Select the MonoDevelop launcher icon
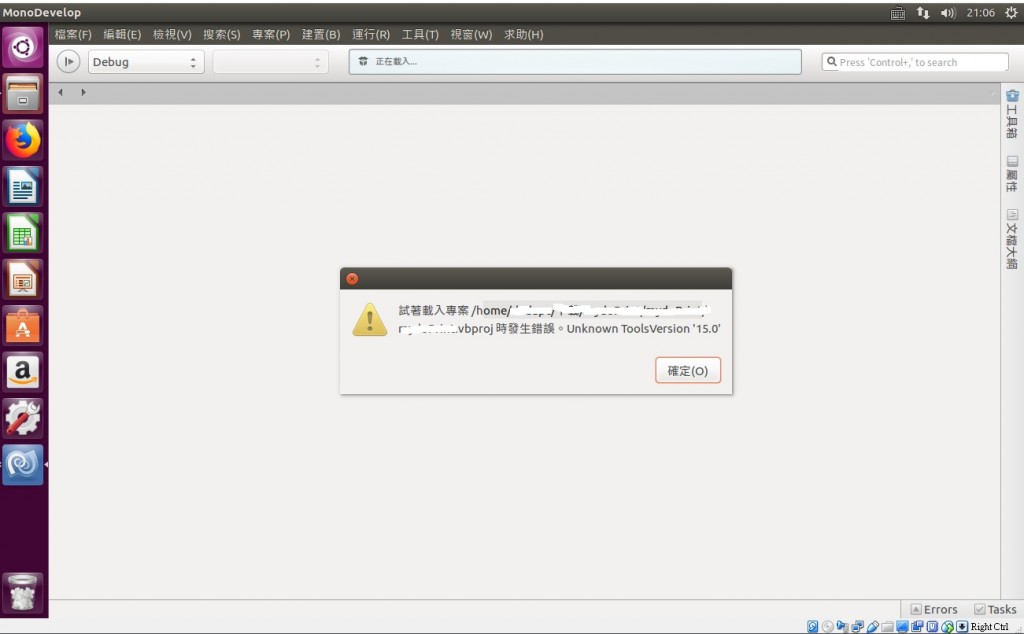Screen dimensions: 1024x634 coord(23,465)
